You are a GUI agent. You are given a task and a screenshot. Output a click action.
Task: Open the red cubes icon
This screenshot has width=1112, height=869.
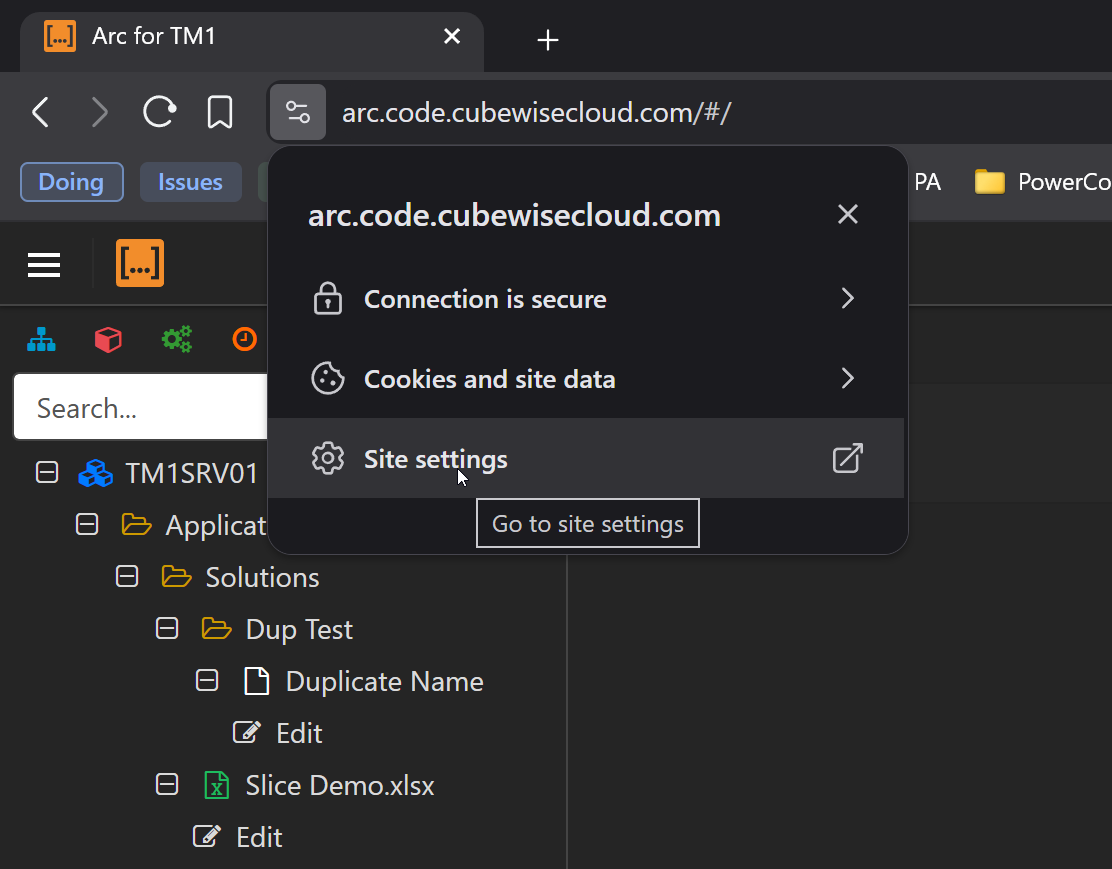pyautogui.click(x=108, y=340)
